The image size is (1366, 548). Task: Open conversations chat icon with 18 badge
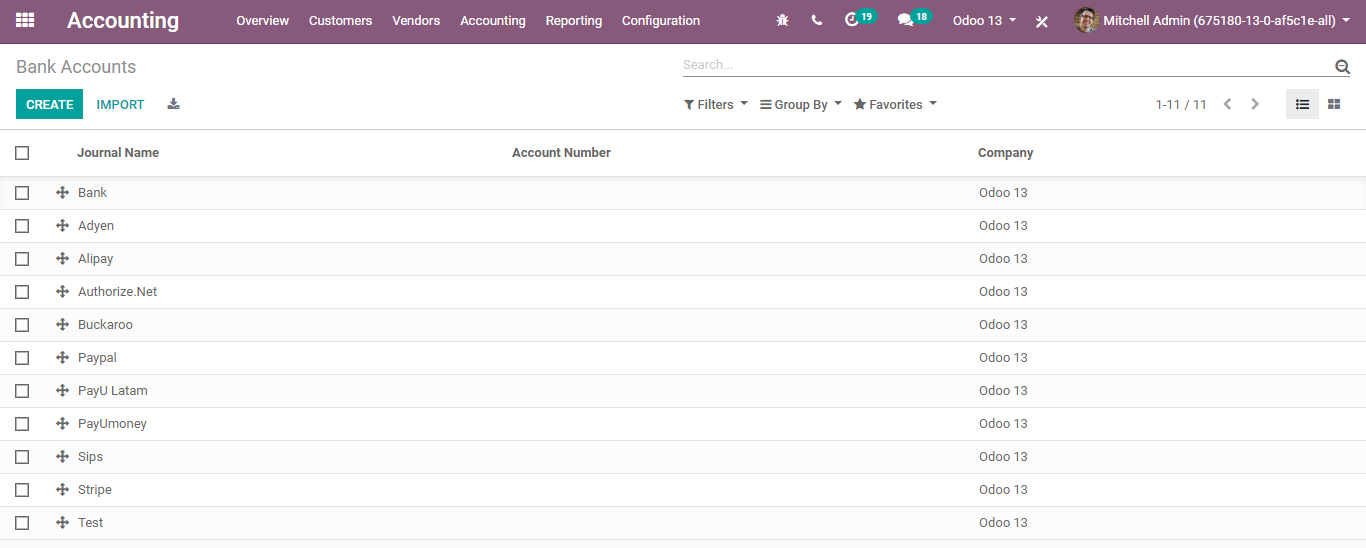click(x=913, y=19)
